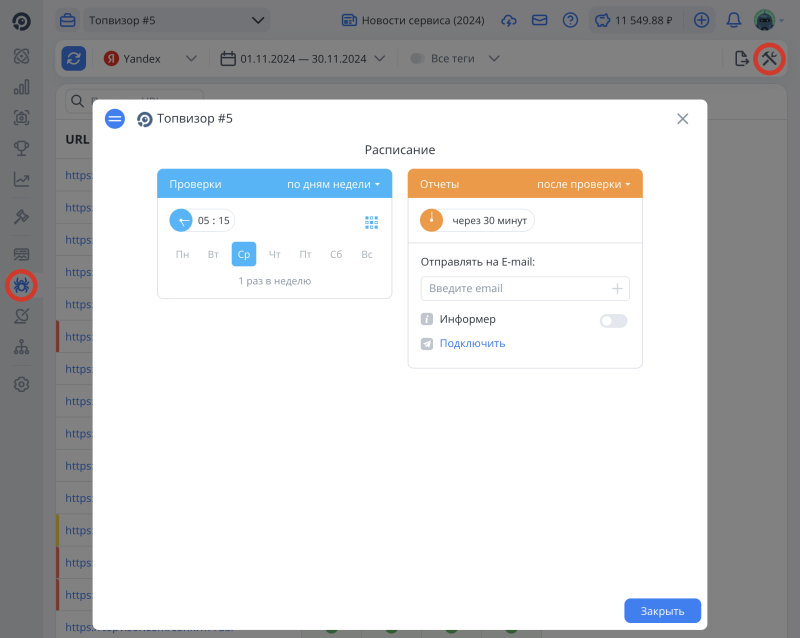
Task: Expand the по дням недели dropdown
Action: [333, 185]
